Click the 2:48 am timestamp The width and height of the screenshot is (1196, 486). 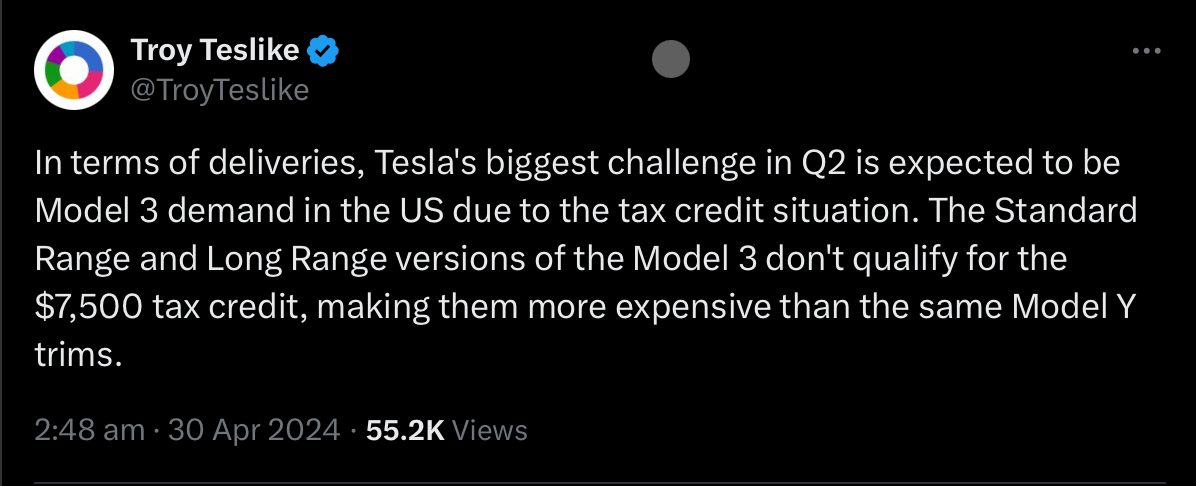(x=90, y=430)
